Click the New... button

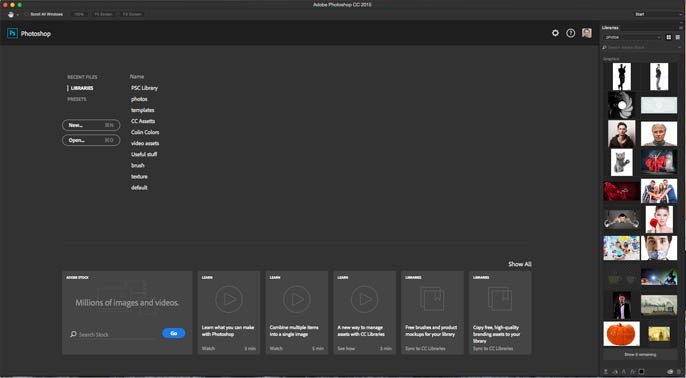91,125
